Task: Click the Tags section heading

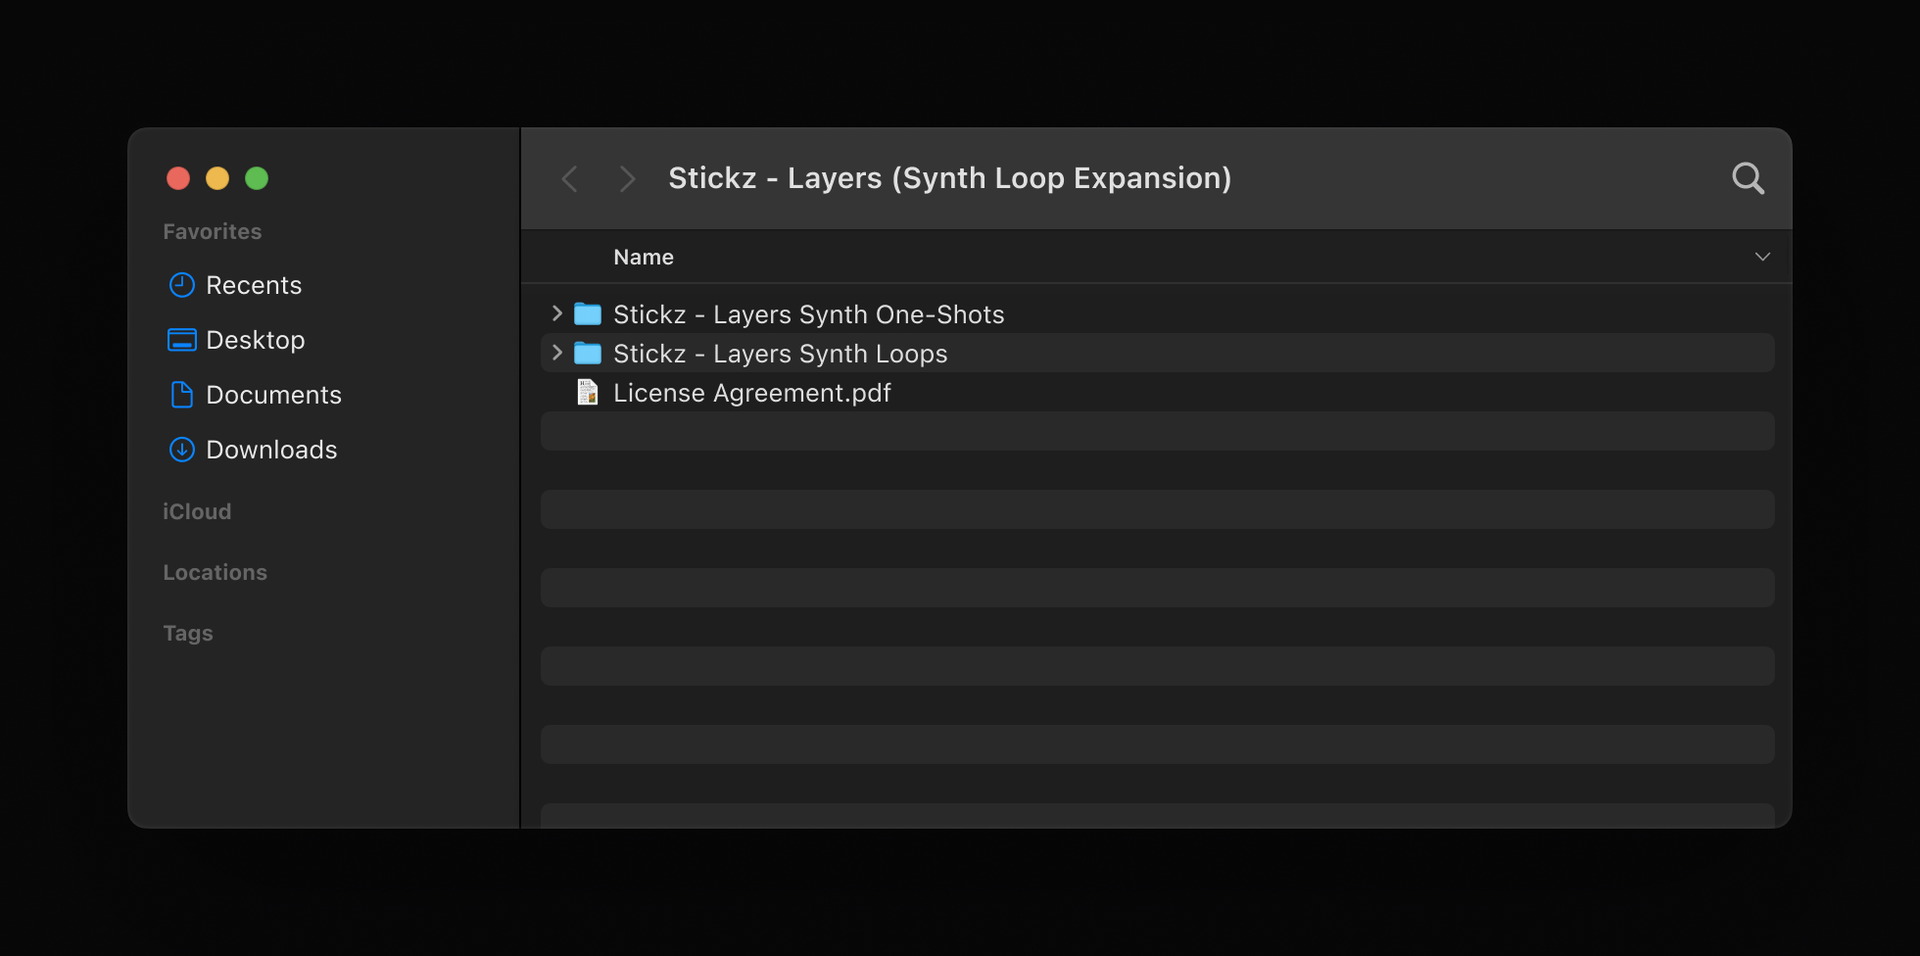Action: (x=188, y=634)
